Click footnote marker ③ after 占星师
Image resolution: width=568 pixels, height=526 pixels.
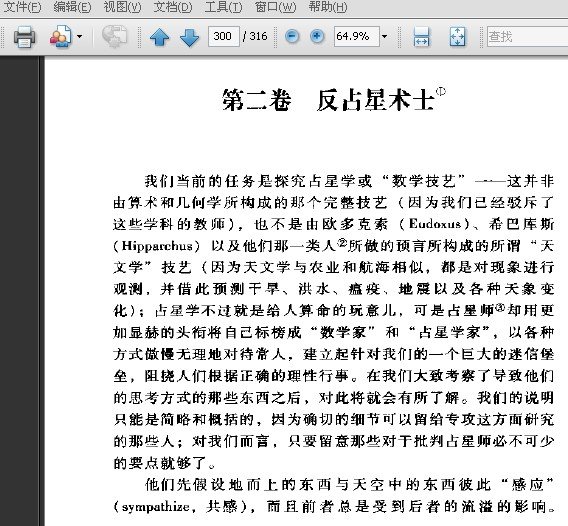coord(500,307)
